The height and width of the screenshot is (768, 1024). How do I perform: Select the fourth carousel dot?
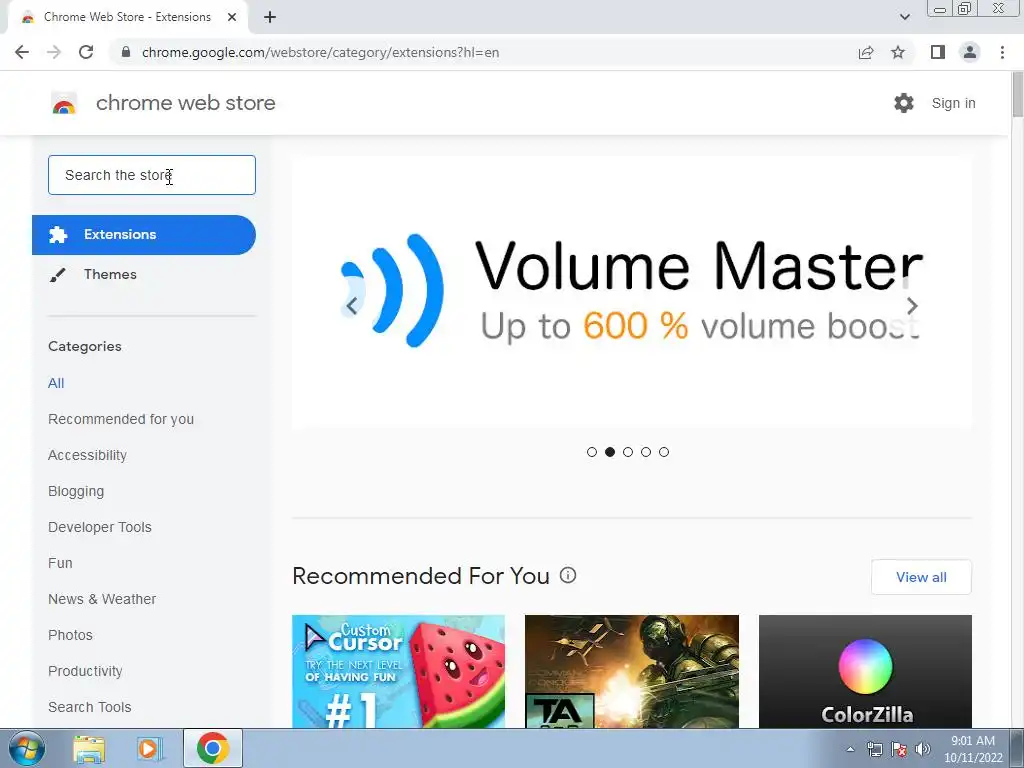(646, 452)
